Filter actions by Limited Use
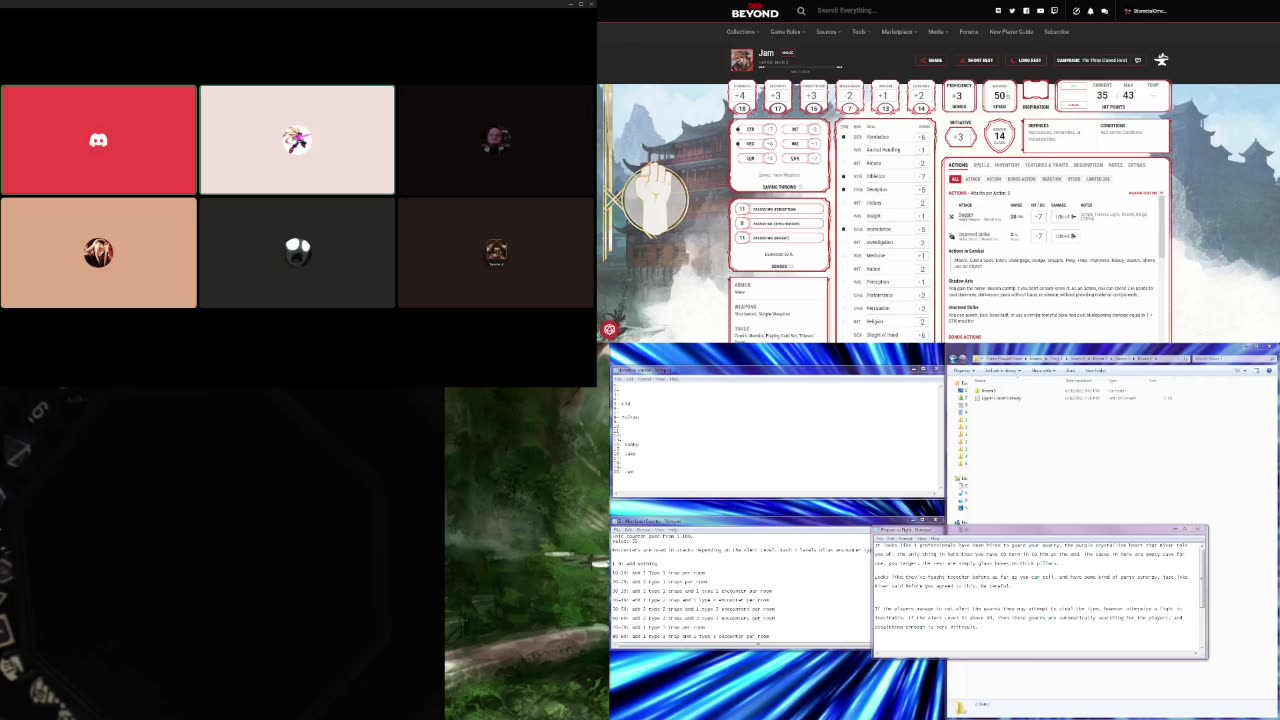Image resolution: width=1280 pixels, height=720 pixels. (1098, 179)
